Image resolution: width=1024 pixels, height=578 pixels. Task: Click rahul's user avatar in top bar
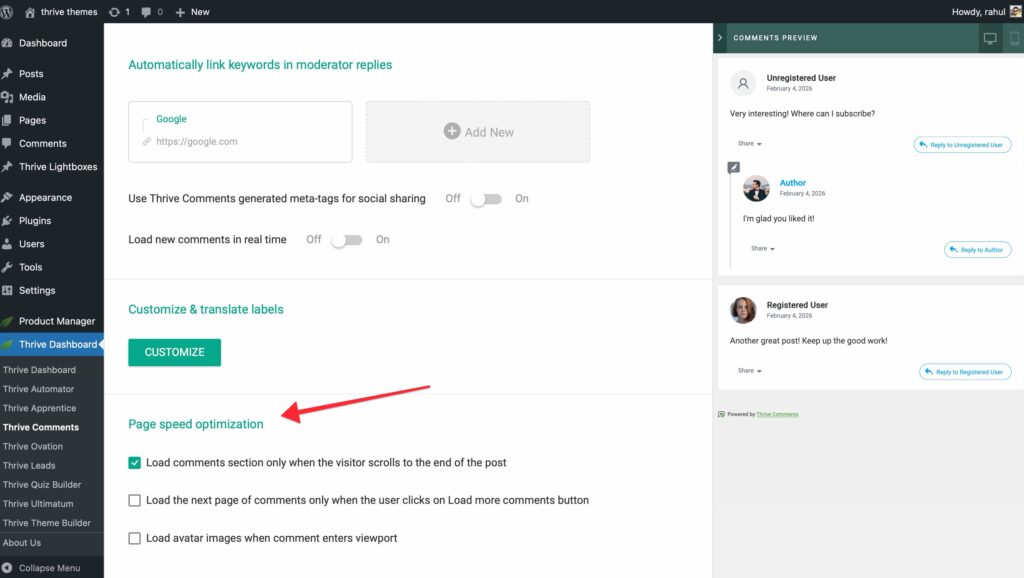[1014, 12]
